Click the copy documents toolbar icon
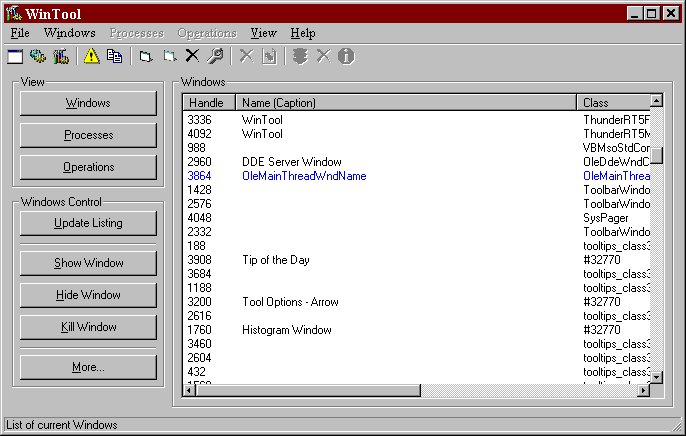Screen dimensions: 686x436 click(114, 56)
